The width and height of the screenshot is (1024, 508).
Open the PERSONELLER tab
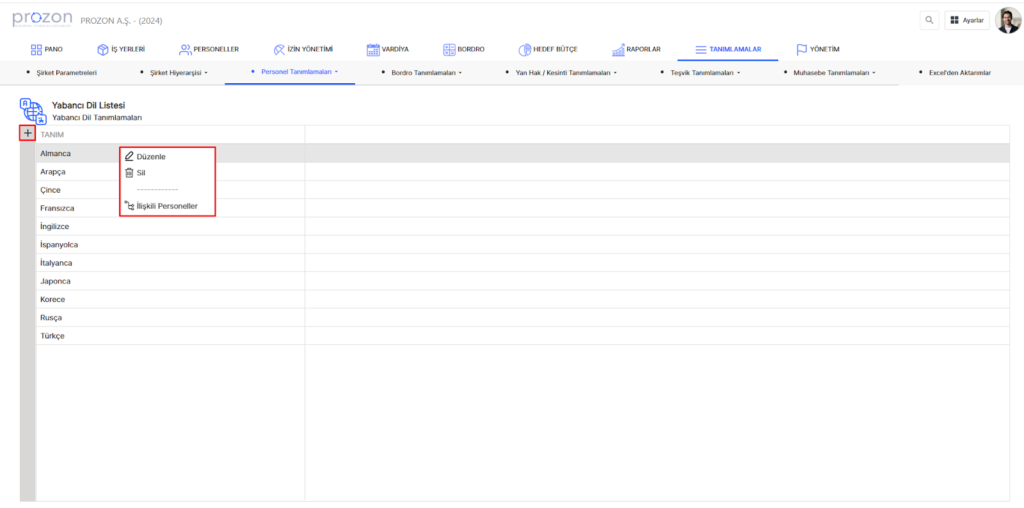209,49
